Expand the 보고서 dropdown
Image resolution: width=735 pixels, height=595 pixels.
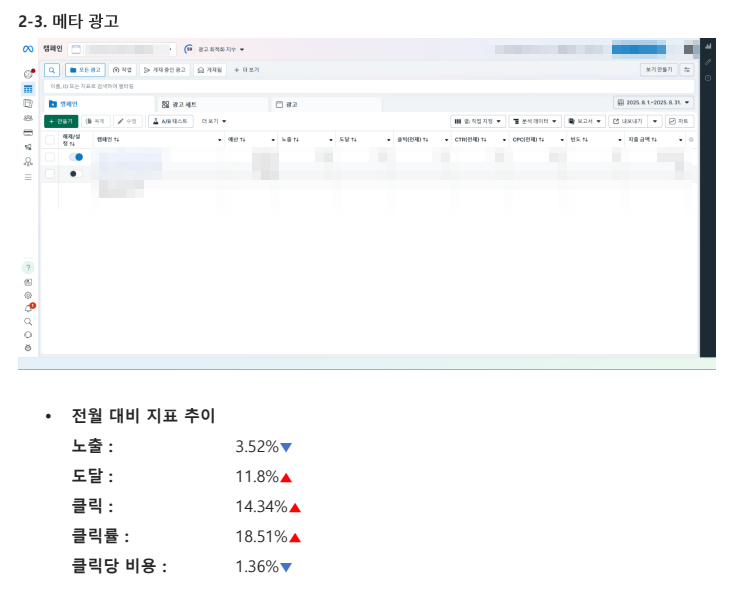pos(584,121)
